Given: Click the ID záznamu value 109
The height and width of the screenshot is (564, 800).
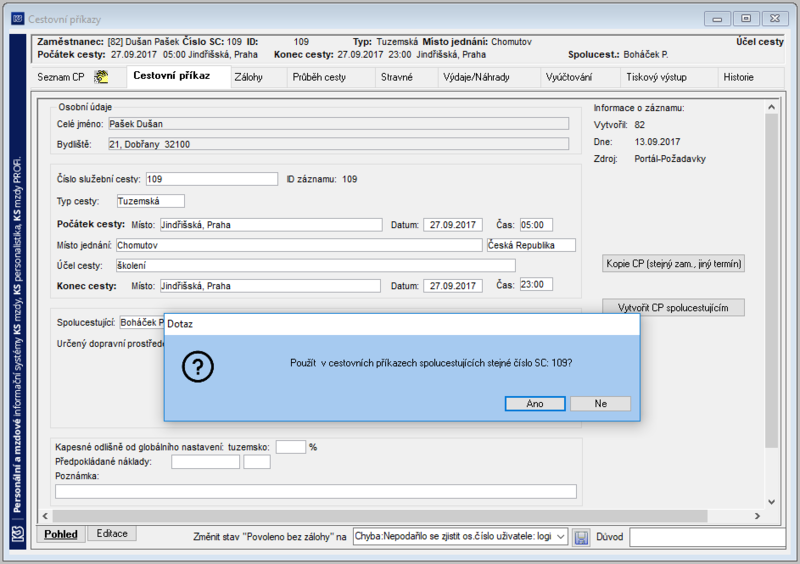Looking at the screenshot, I should pos(349,179).
